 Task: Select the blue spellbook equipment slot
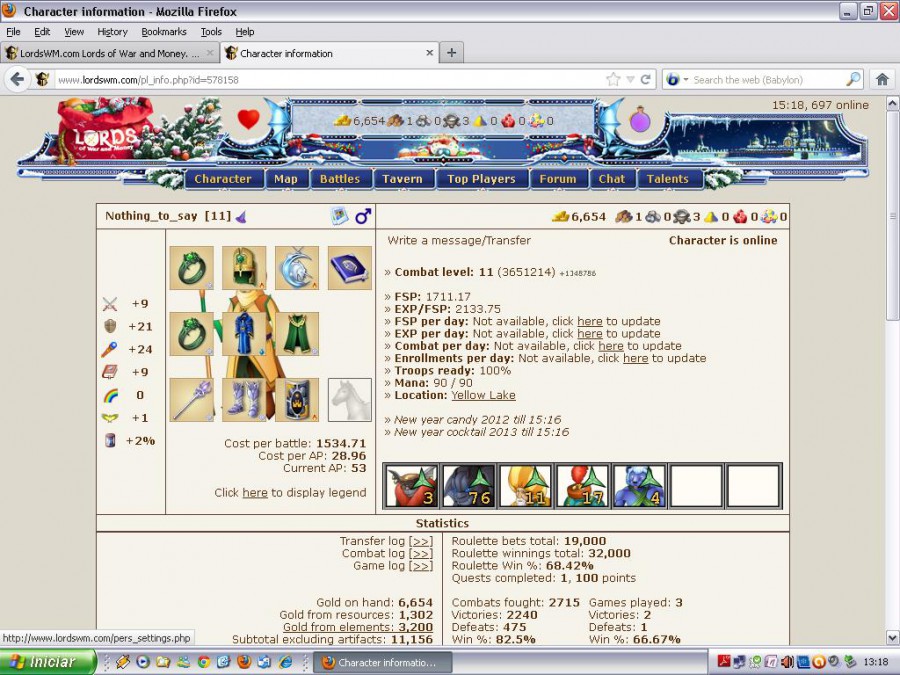pos(350,268)
